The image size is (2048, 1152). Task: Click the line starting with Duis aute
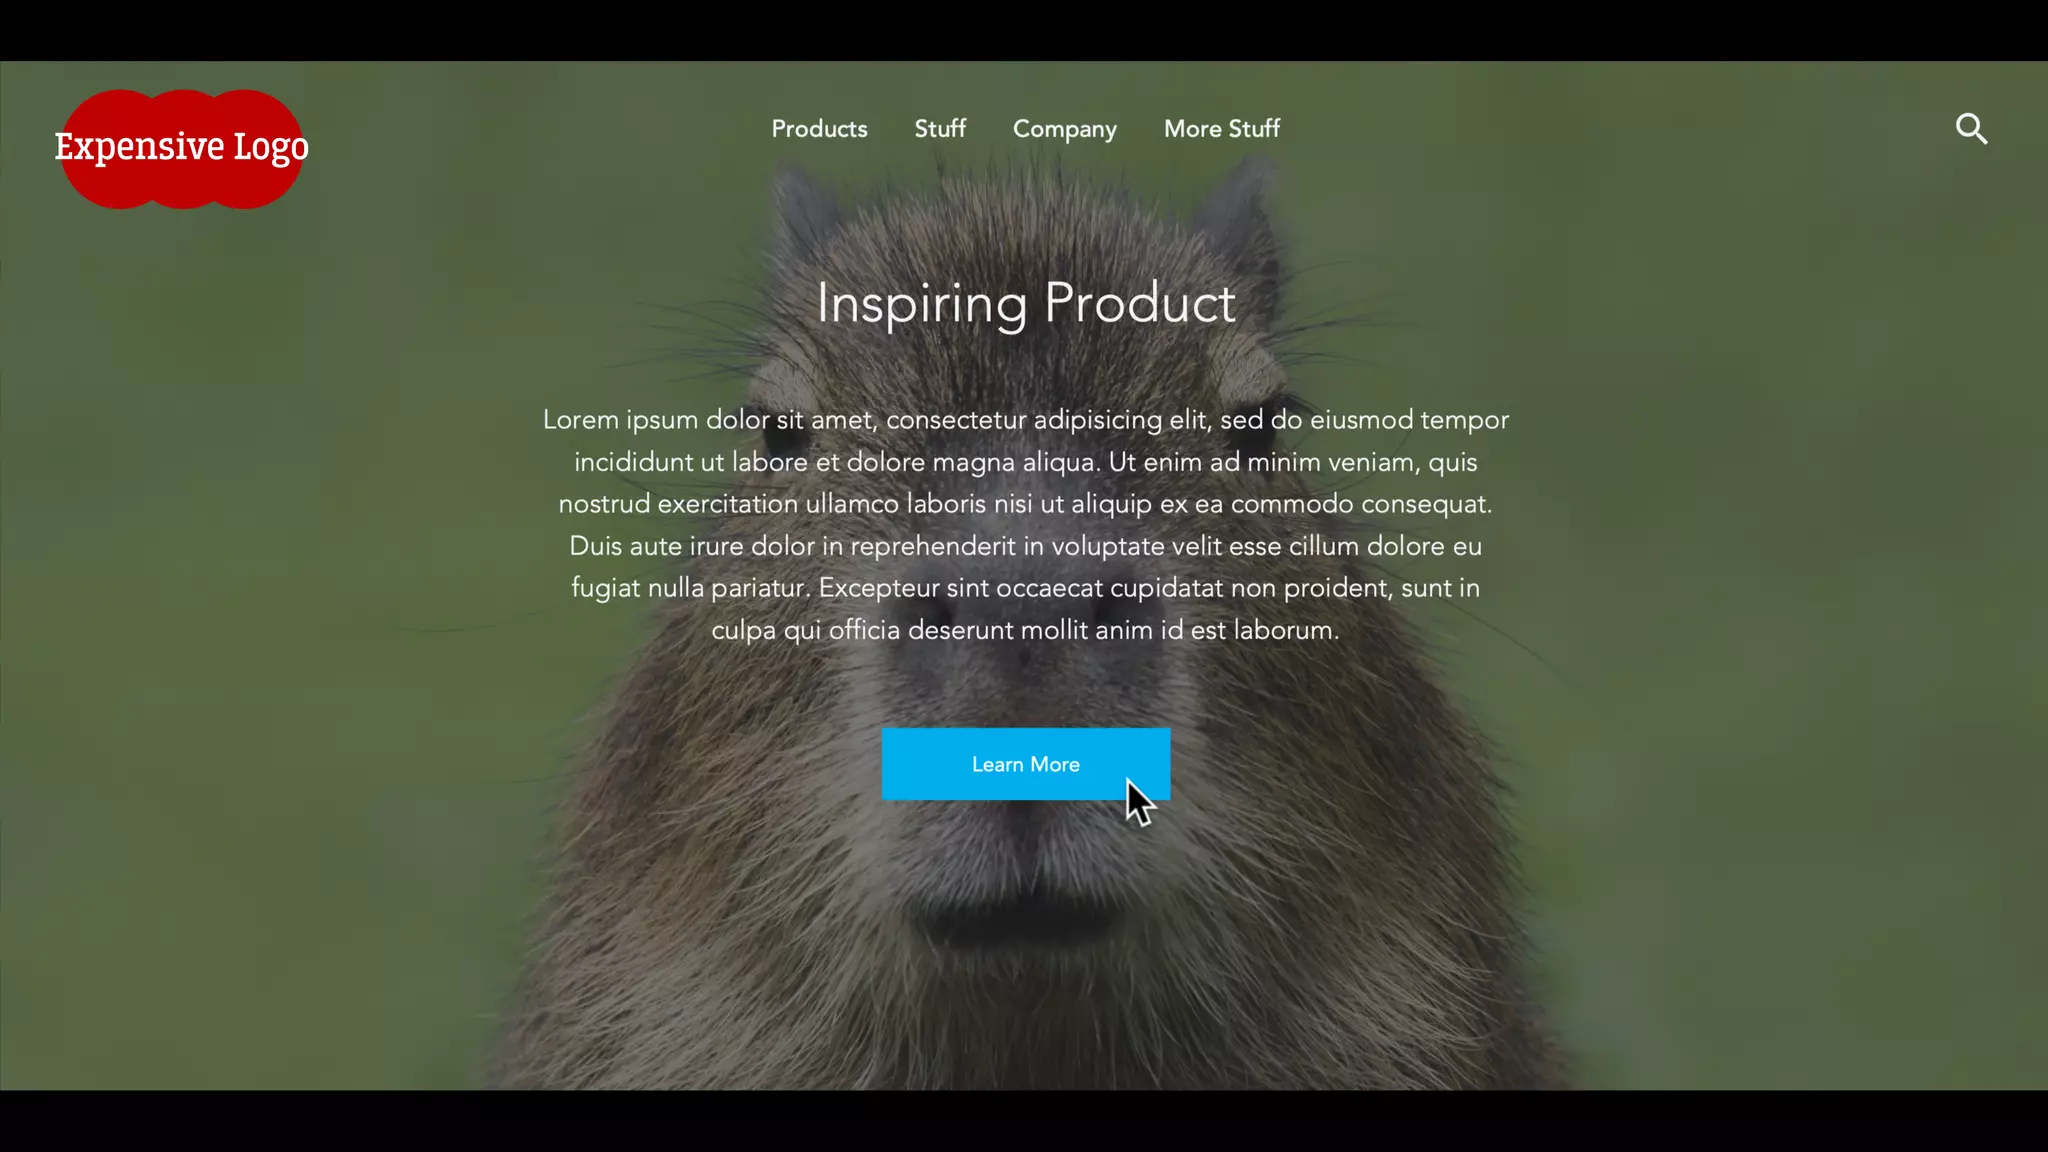(x=1025, y=546)
